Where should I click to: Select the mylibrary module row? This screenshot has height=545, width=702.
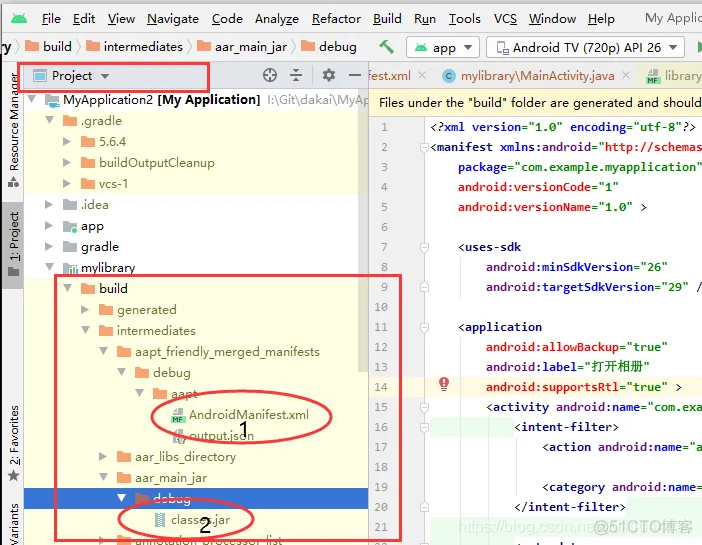(x=196, y=268)
